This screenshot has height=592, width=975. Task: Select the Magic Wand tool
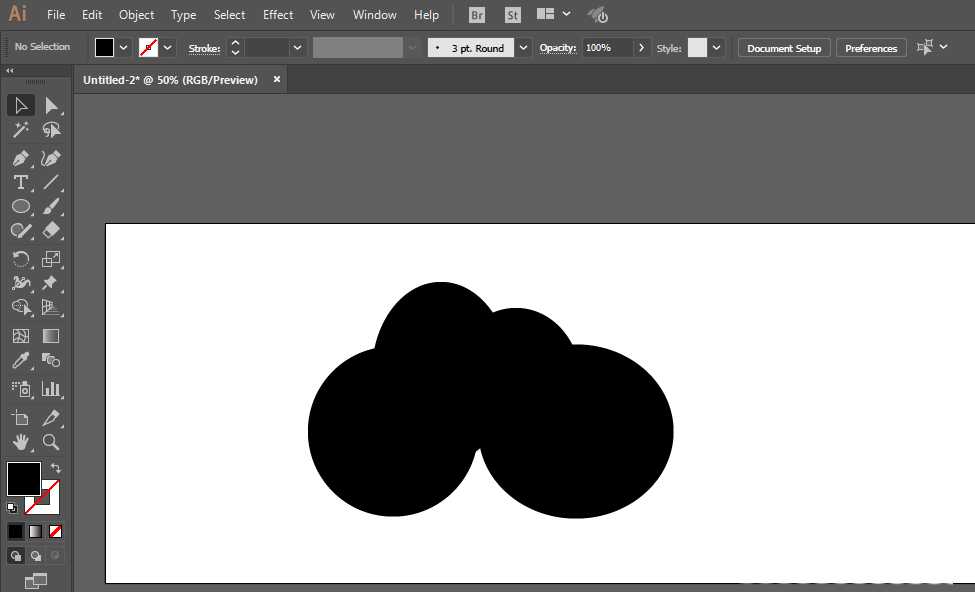pos(21,129)
